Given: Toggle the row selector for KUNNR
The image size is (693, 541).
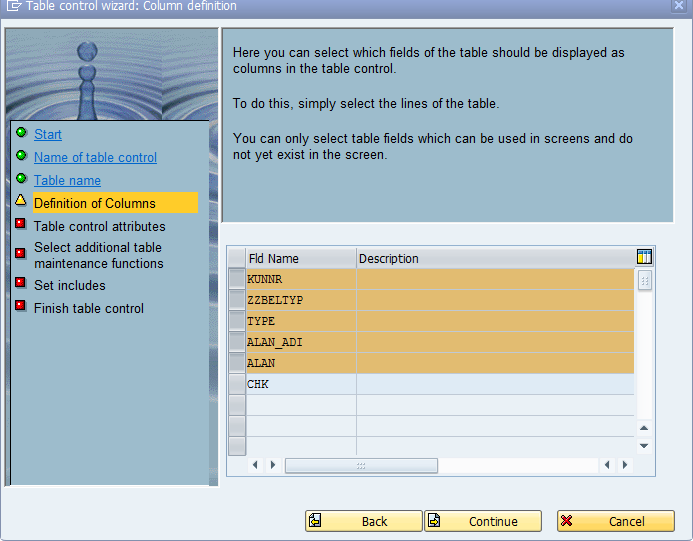Looking at the screenshot, I should pyautogui.click(x=237, y=279).
